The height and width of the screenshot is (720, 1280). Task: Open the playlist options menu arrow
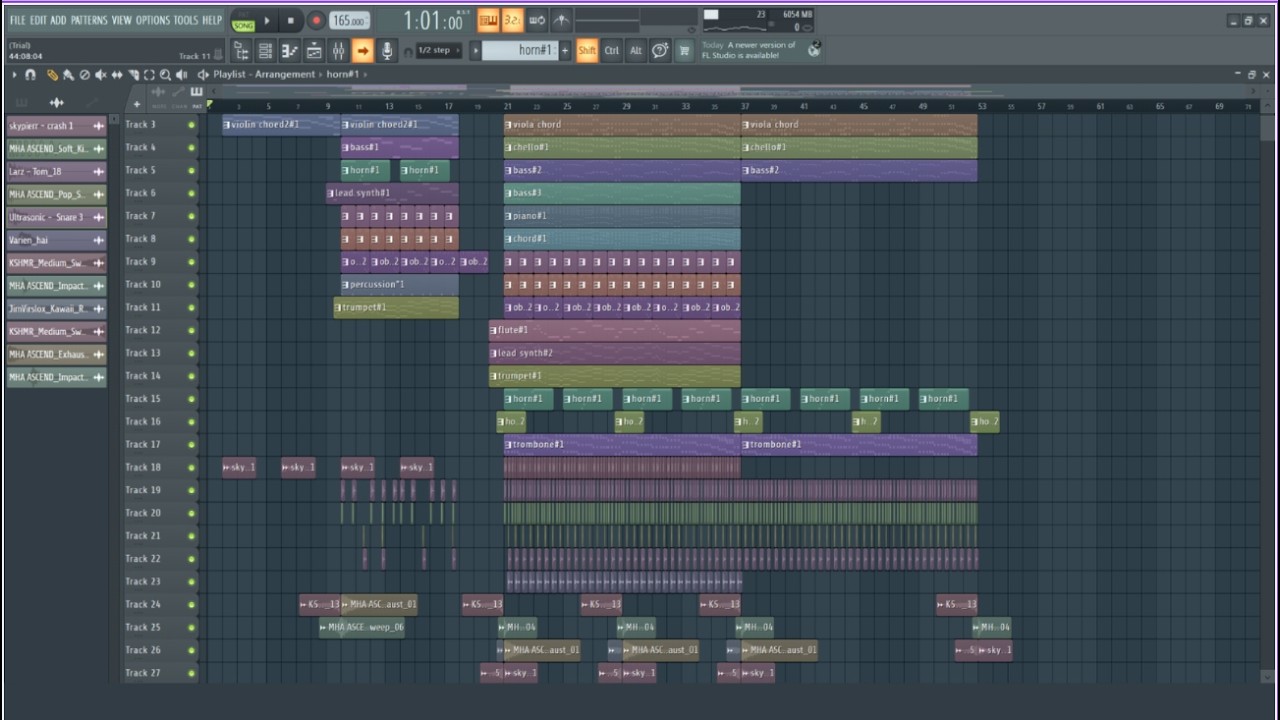point(14,75)
